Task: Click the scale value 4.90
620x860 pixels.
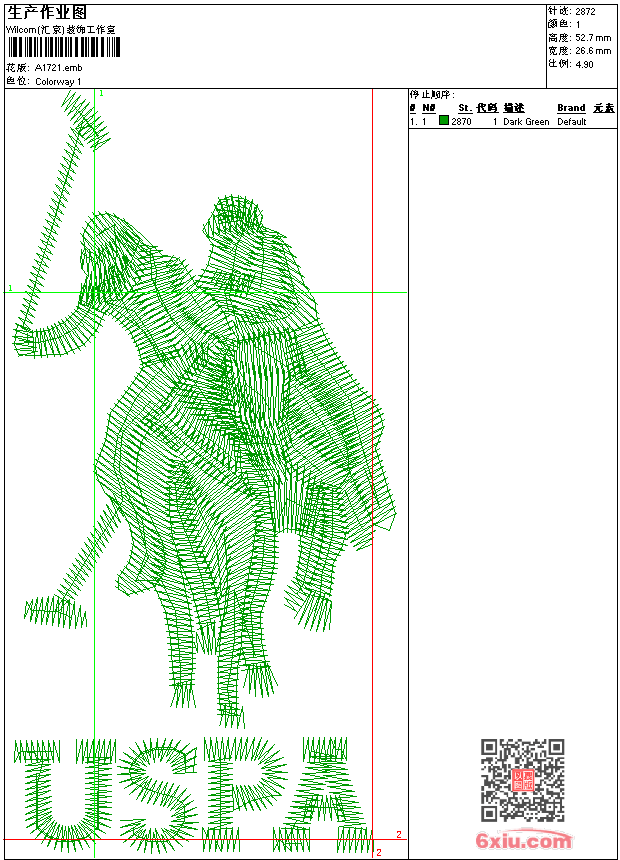Action: pos(584,64)
